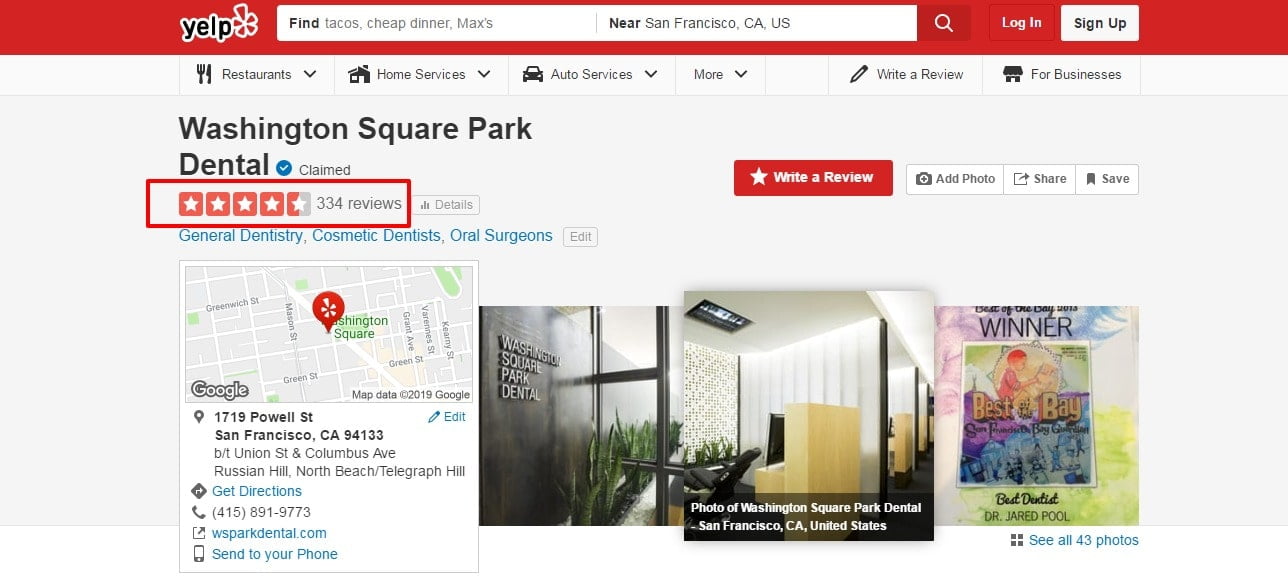
Task: Click the address Edit link text
Action: 455,417
